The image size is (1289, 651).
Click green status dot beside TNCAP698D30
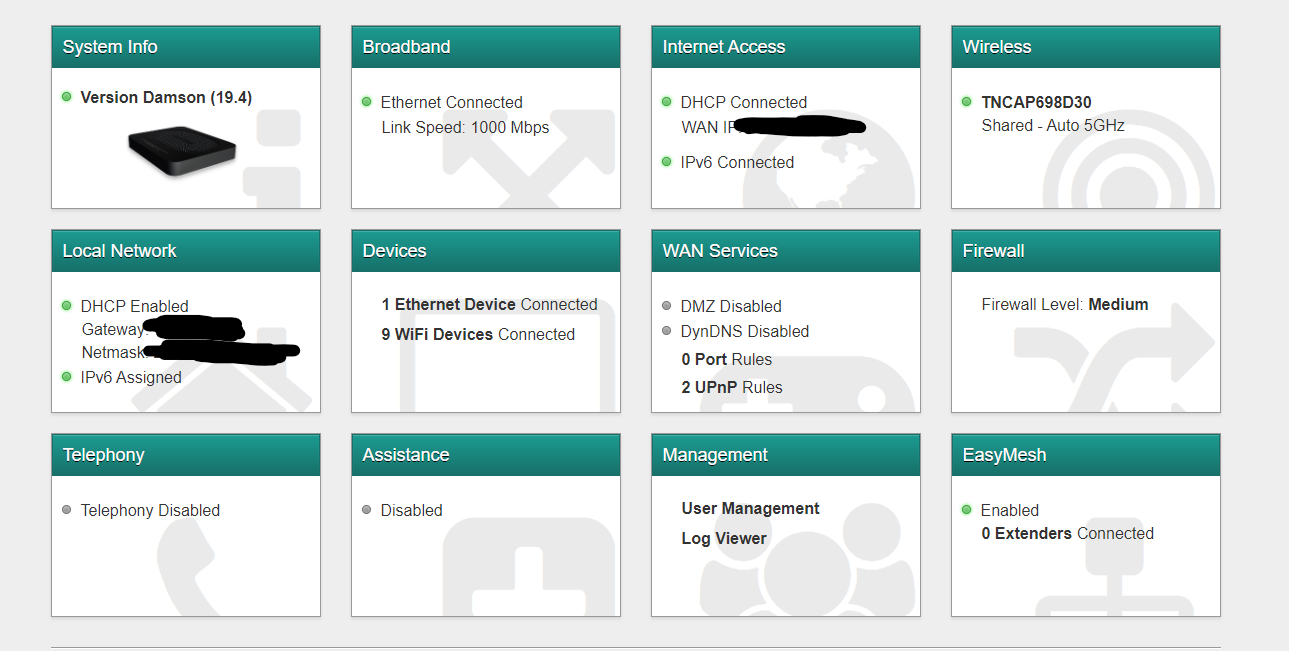pos(967,102)
